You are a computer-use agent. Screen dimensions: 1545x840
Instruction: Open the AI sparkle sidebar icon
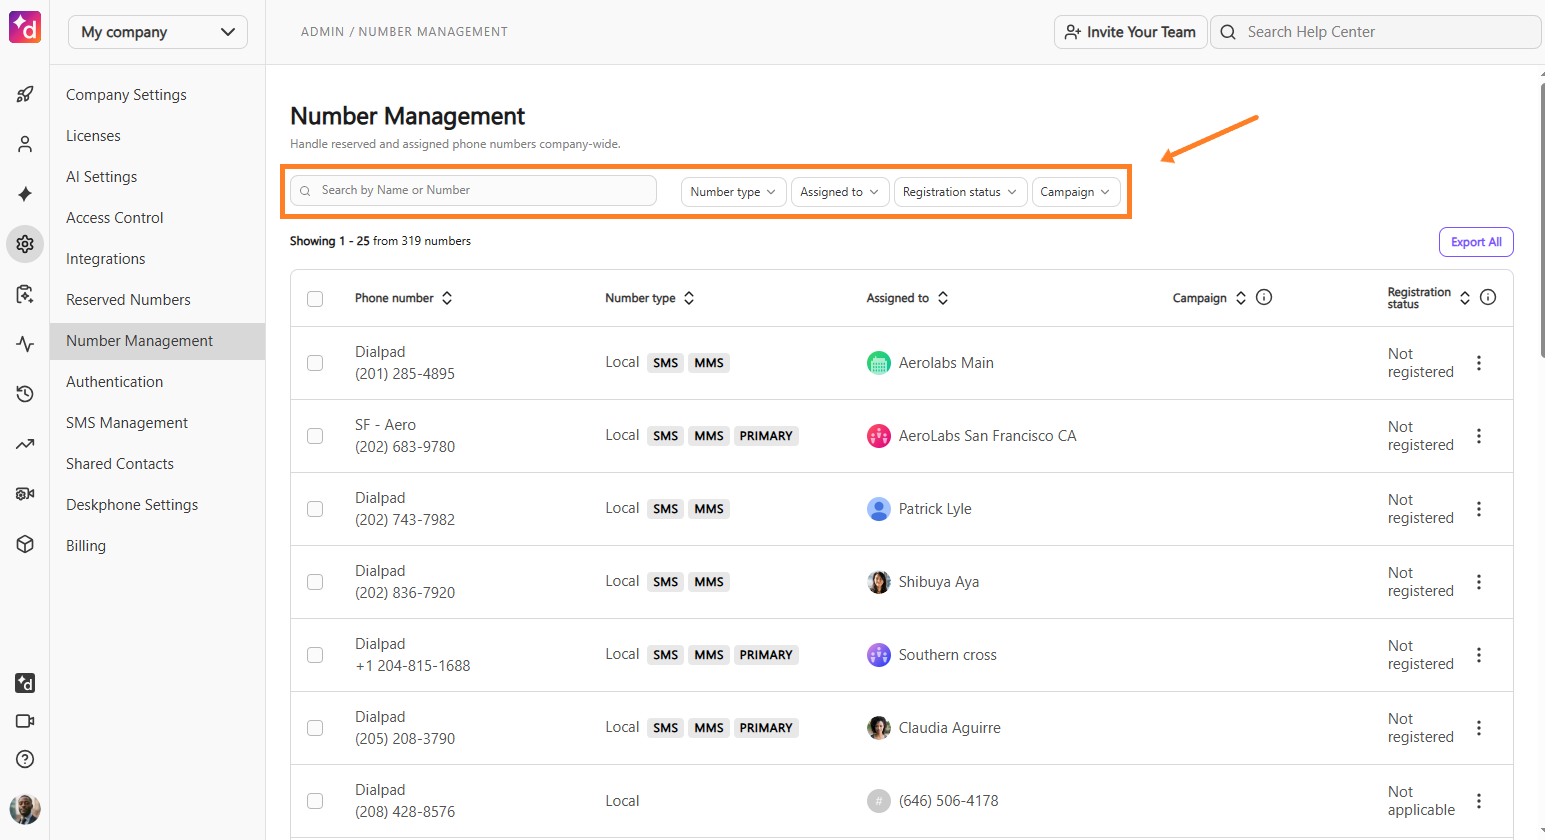tap(25, 194)
